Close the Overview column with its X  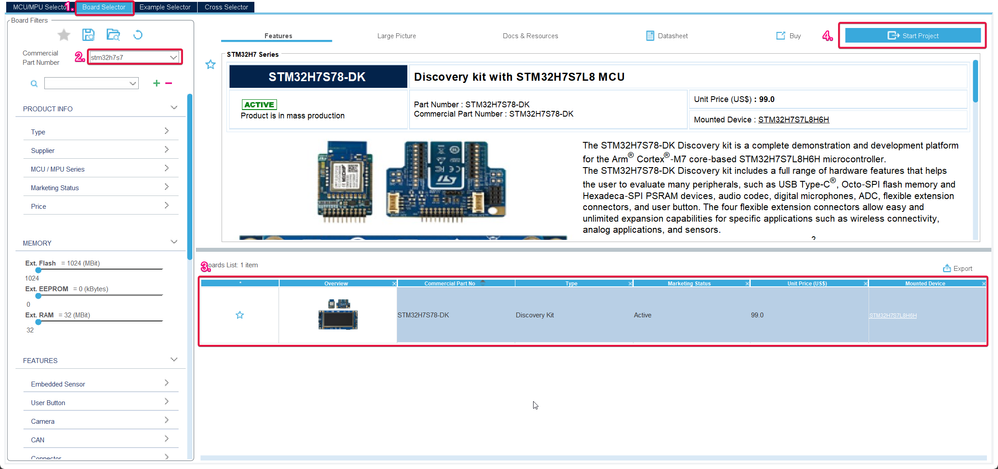(x=394, y=283)
